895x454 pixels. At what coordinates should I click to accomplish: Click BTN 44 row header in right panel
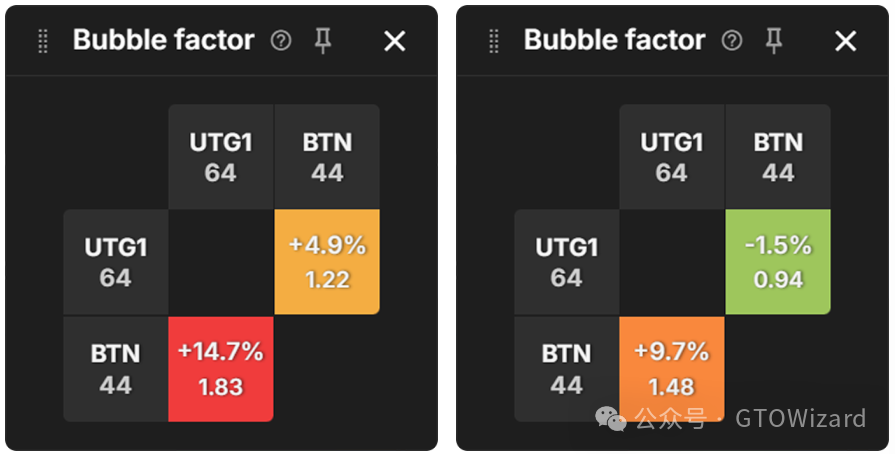[566, 368]
